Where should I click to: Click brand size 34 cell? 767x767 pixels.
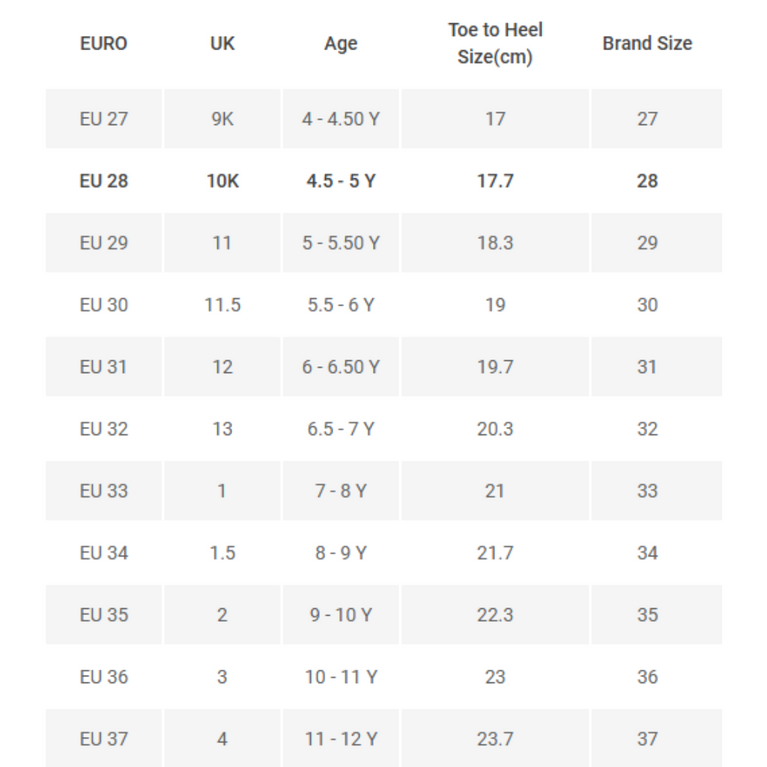[x=647, y=553]
